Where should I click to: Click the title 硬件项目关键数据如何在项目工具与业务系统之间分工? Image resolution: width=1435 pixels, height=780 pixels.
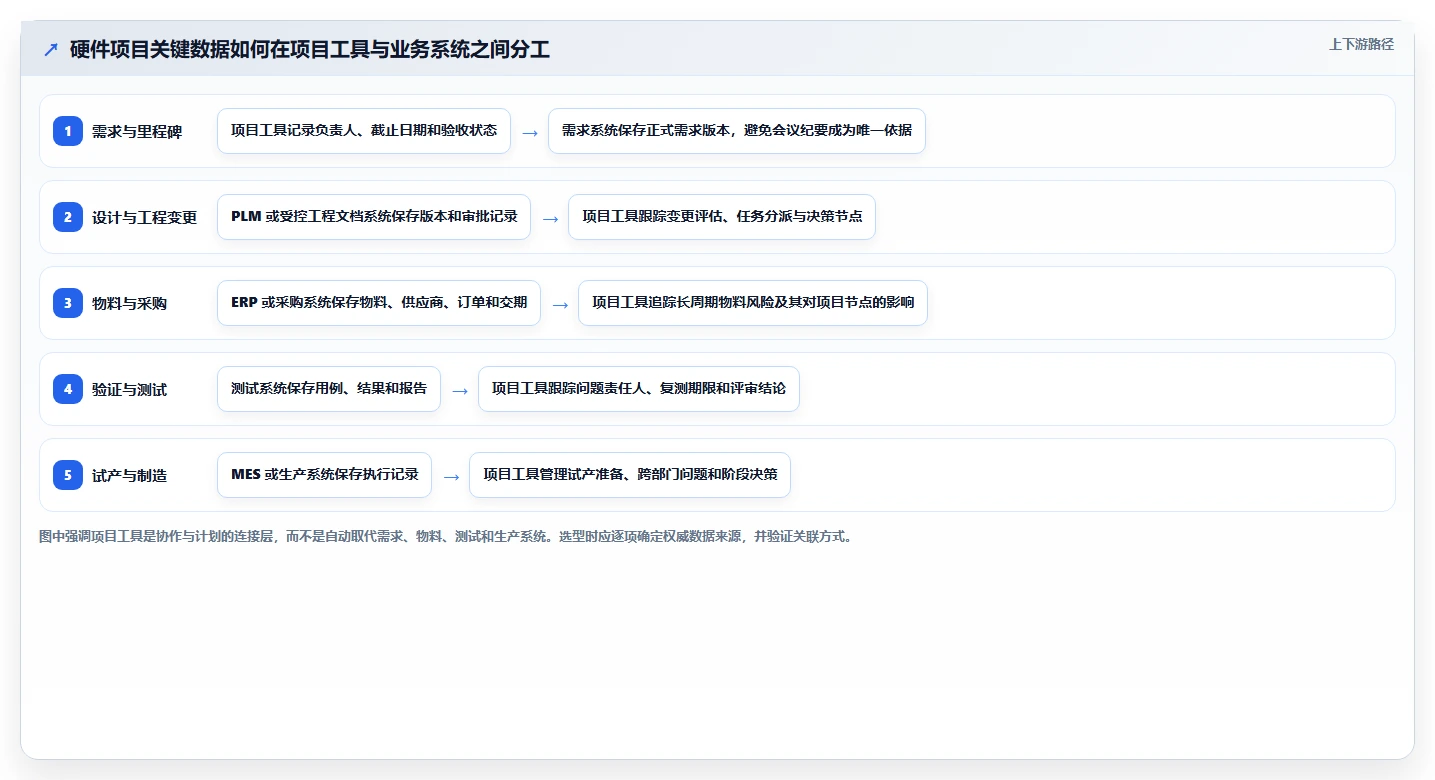tap(310, 50)
